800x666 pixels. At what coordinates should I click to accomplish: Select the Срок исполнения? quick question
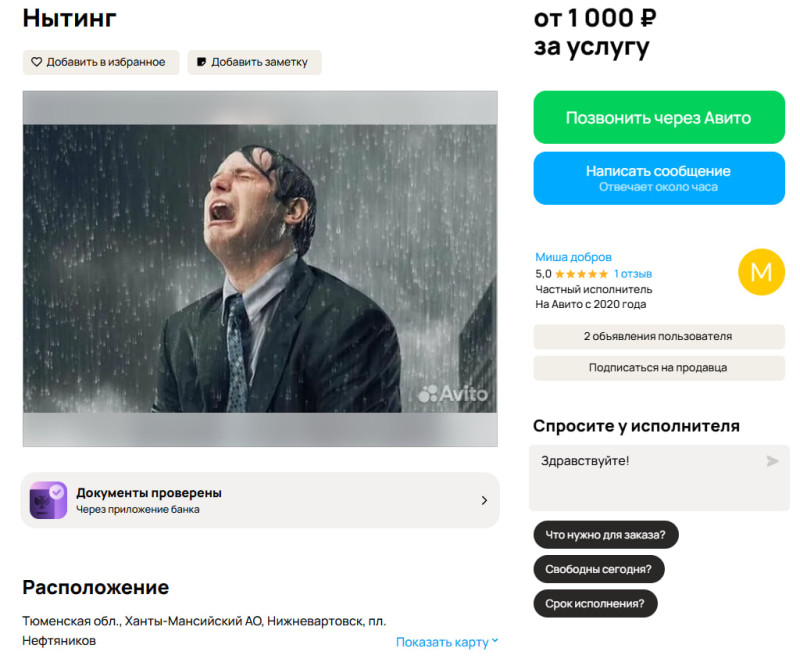pos(595,604)
